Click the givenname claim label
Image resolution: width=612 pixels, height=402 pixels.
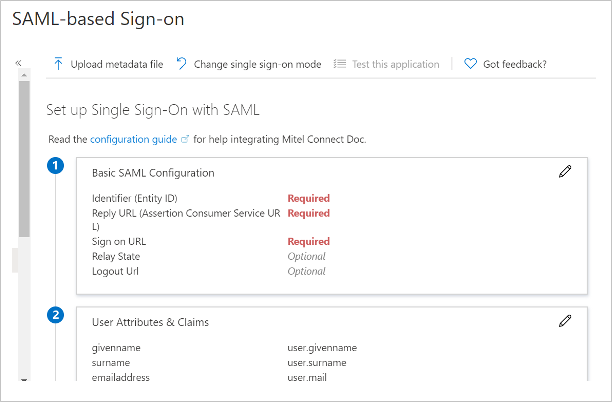(116, 348)
